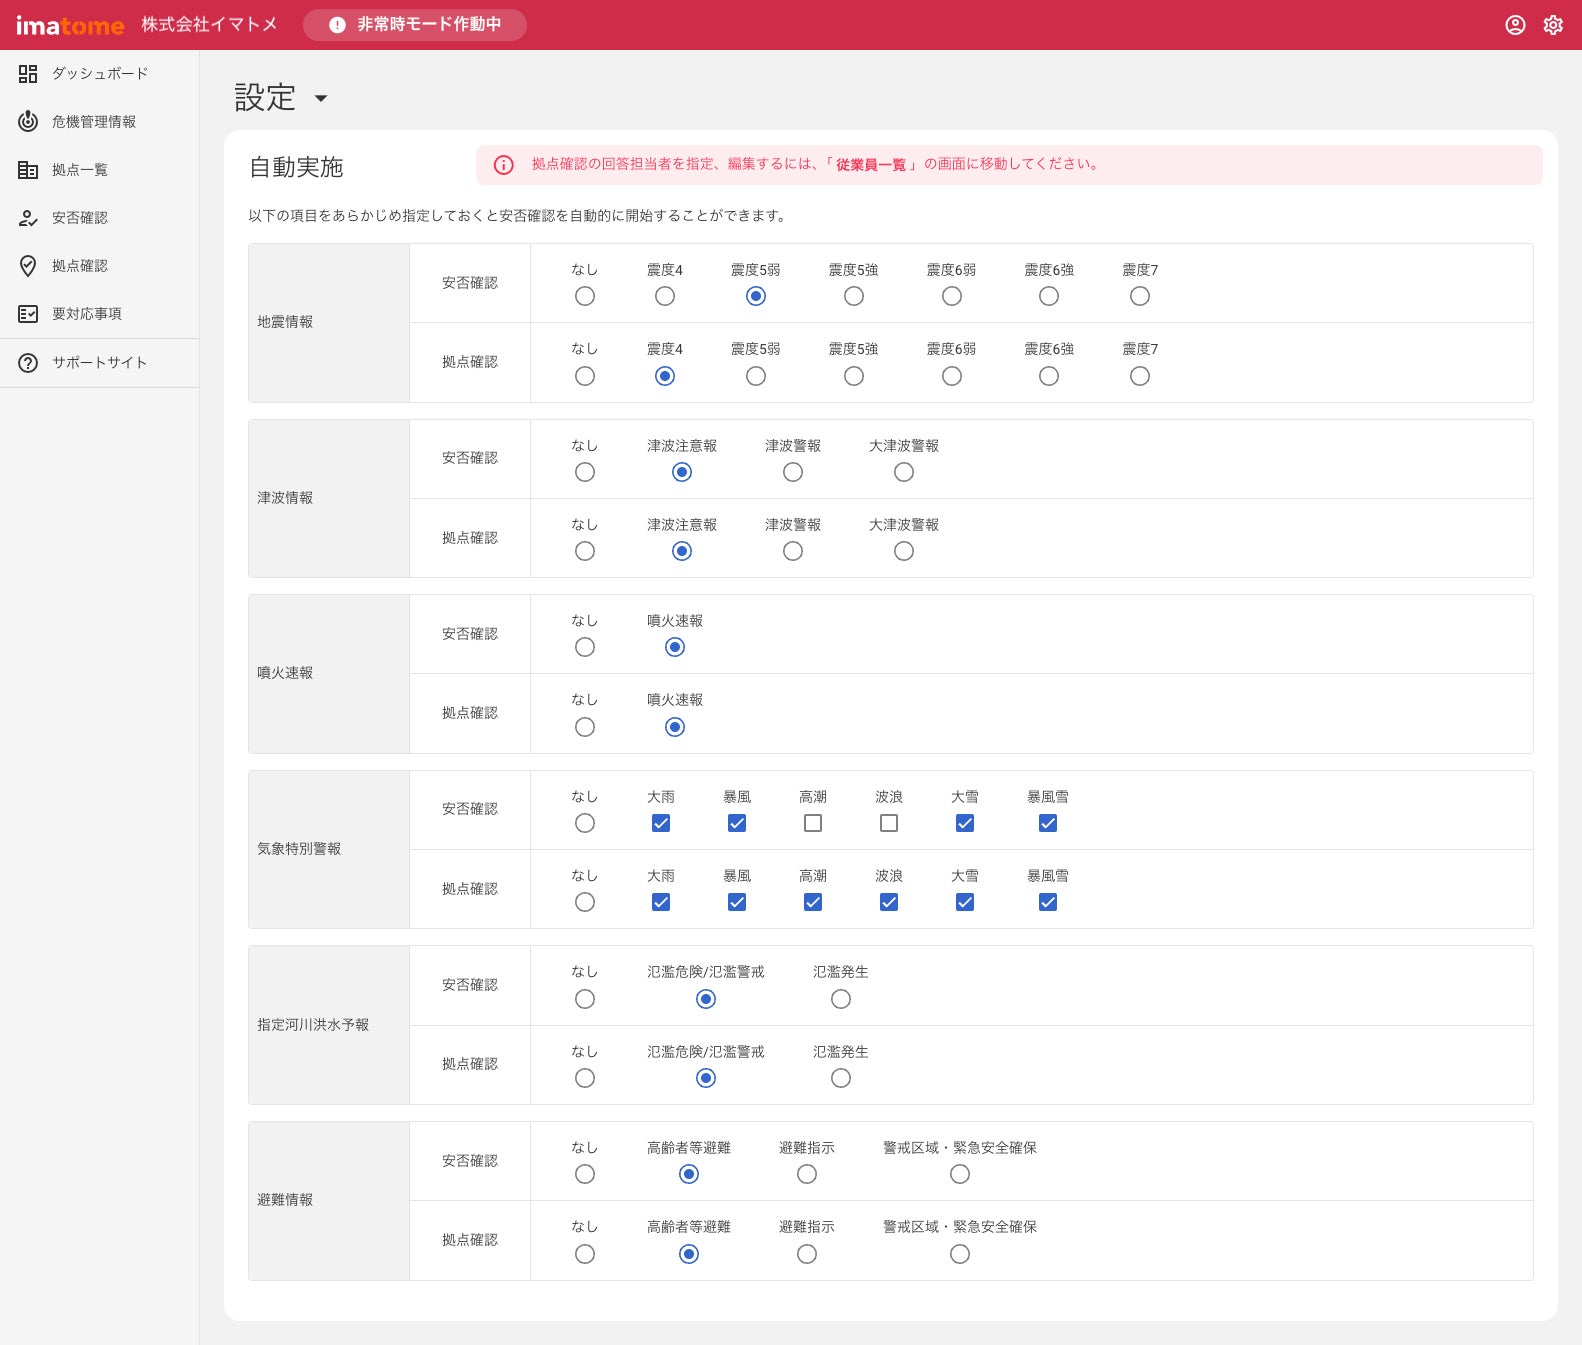Click the location pin icon for 拠点確認
The height and width of the screenshot is (1345, 1582).
pyautogui.click(x=28, y=266)
